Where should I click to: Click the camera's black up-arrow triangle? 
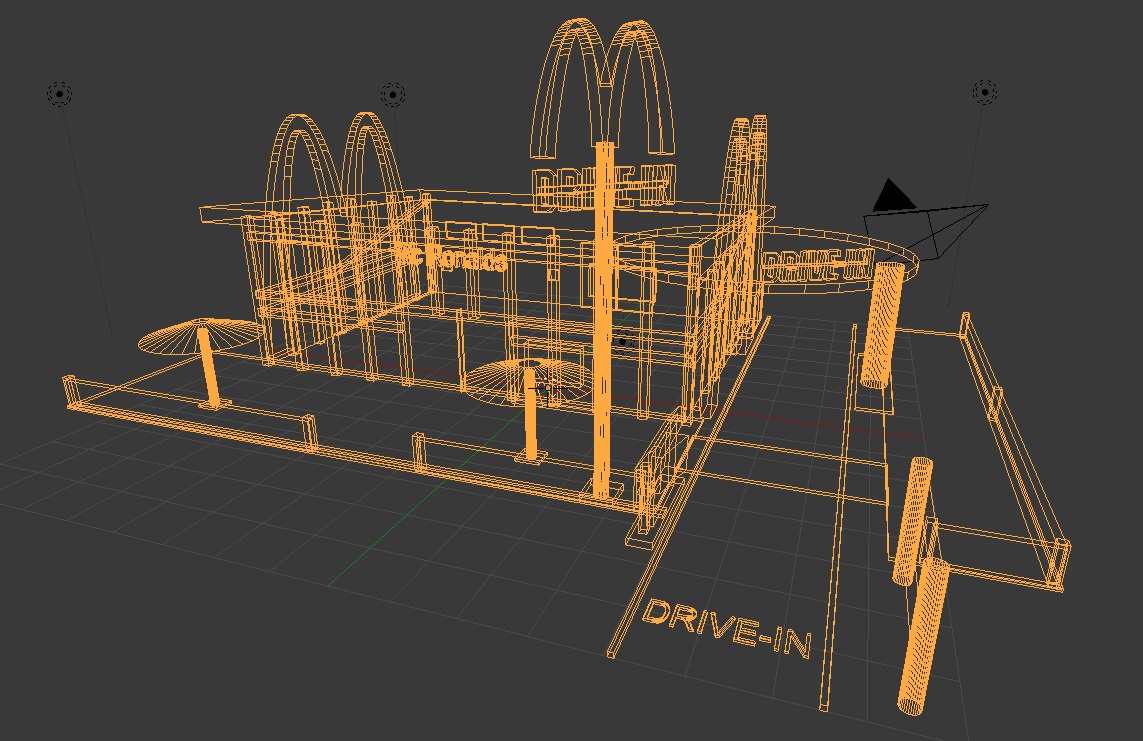[x=892, y=197]
